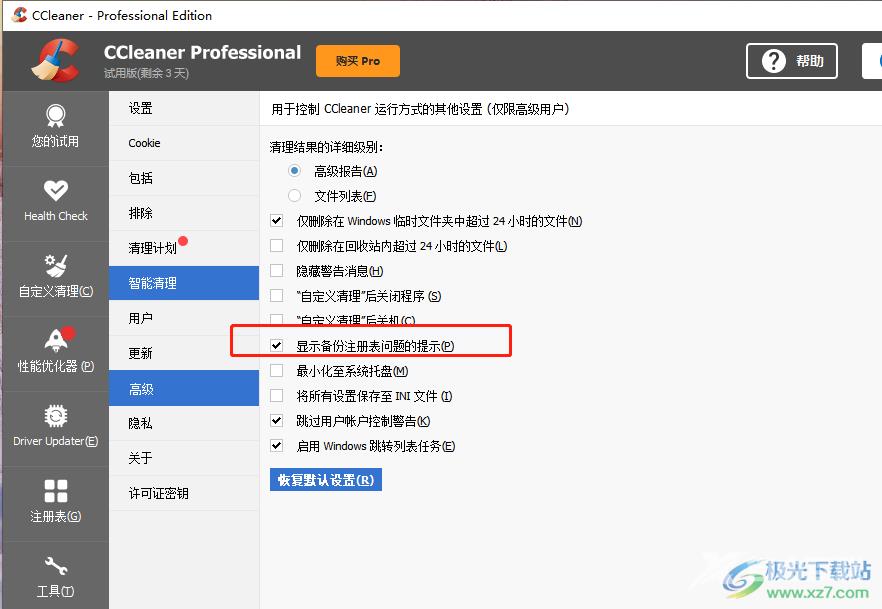882x609 pixels.
Task: Click the CCleaner logo in header
Action: tap(52, 61)
